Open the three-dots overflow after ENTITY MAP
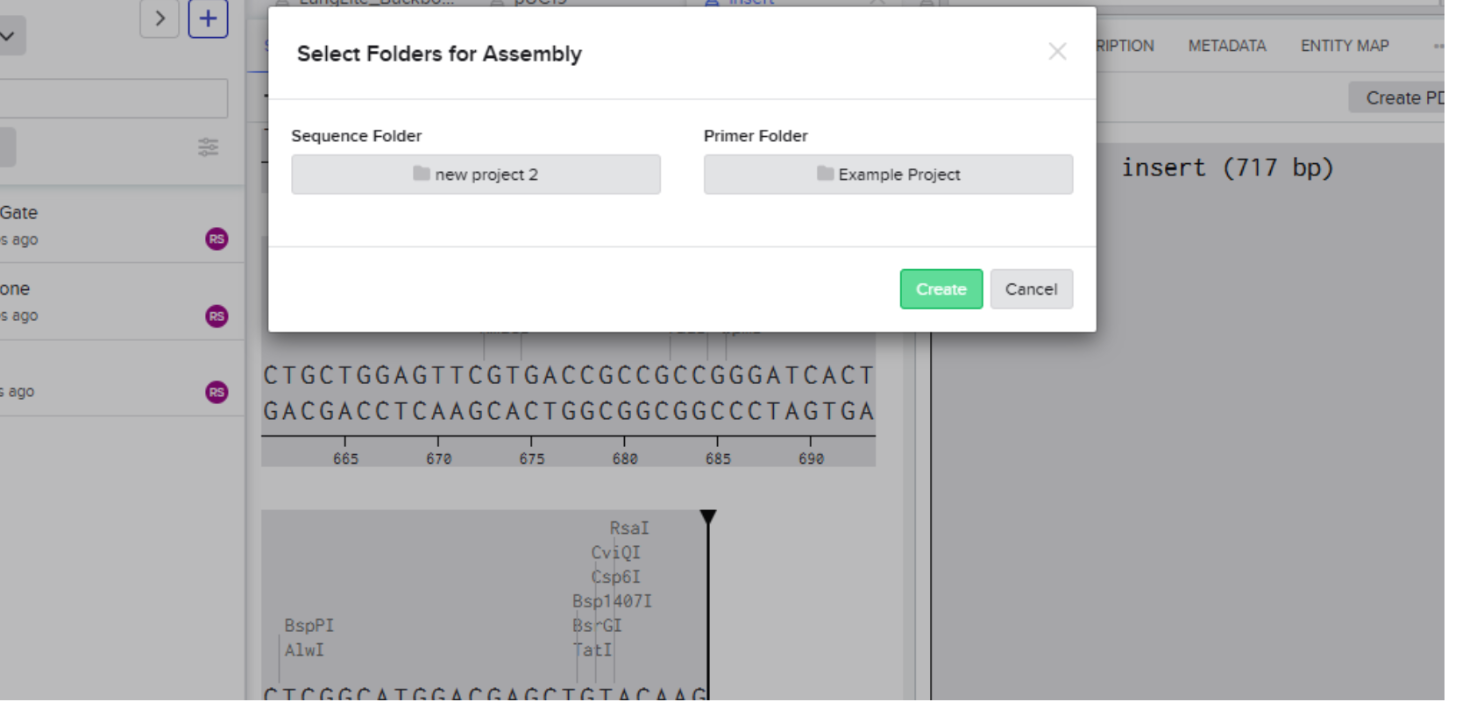This screenshot has width=1482, height=722. [1439, 46]
